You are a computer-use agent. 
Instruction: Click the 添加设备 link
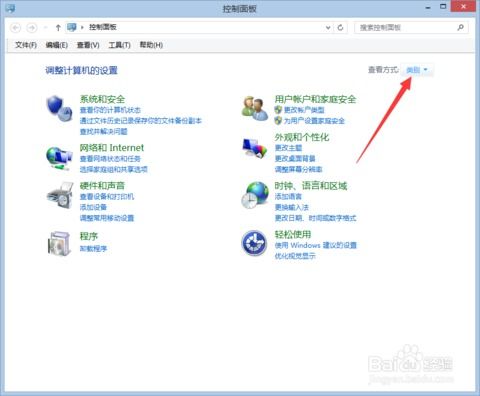pos(93,207)
